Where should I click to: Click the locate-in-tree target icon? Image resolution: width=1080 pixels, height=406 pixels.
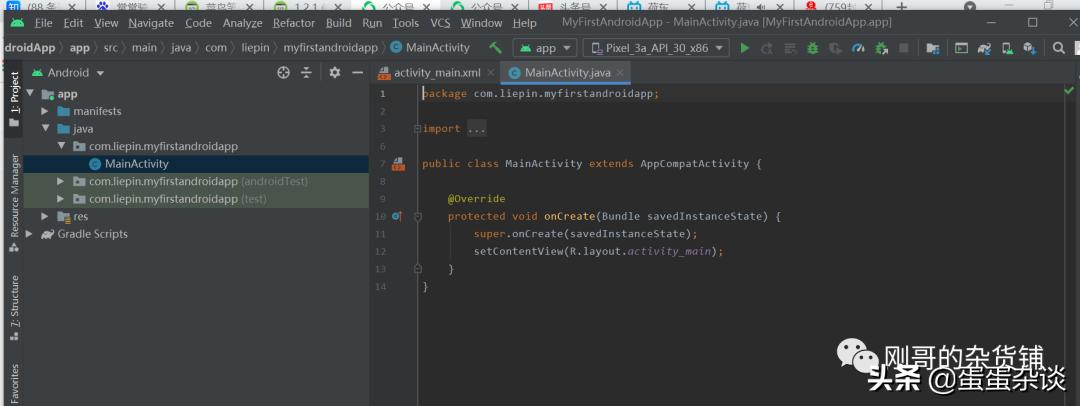(x=283, y=72)
